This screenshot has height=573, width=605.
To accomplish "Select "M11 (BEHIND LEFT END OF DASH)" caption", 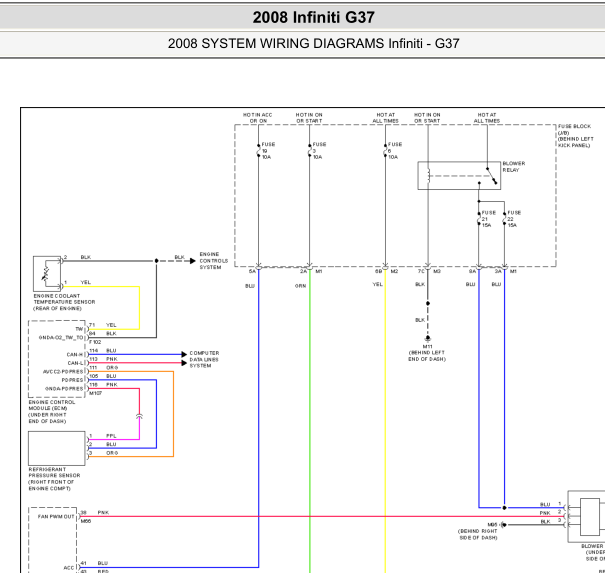I will [427, 353].
